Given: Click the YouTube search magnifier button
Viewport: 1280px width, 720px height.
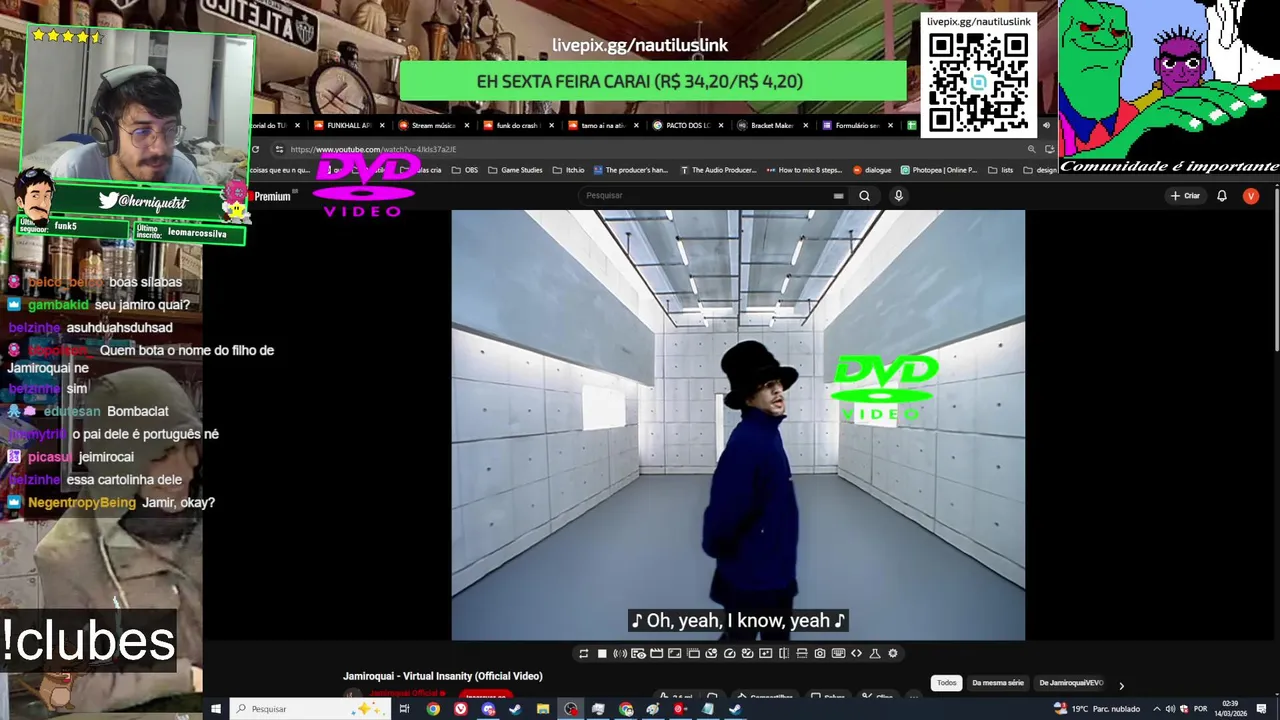Looking at the screenshot, I should click(865, 196).
